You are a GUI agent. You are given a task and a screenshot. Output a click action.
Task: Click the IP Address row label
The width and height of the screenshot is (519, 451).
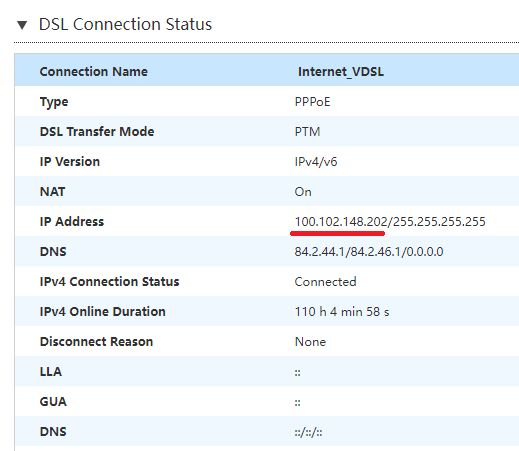click(72, 222)
